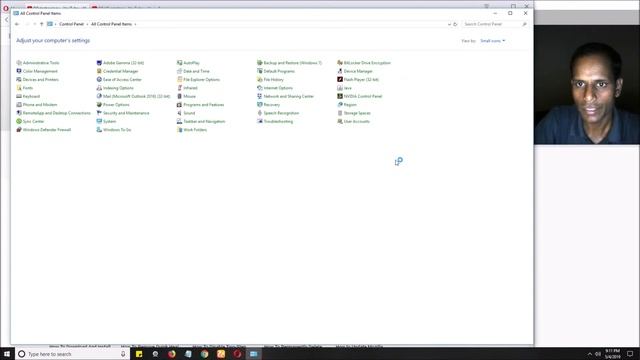Screen dimensions: 640x360
Task: Open Phone and Modem
Action: click(x=37, y=104)
